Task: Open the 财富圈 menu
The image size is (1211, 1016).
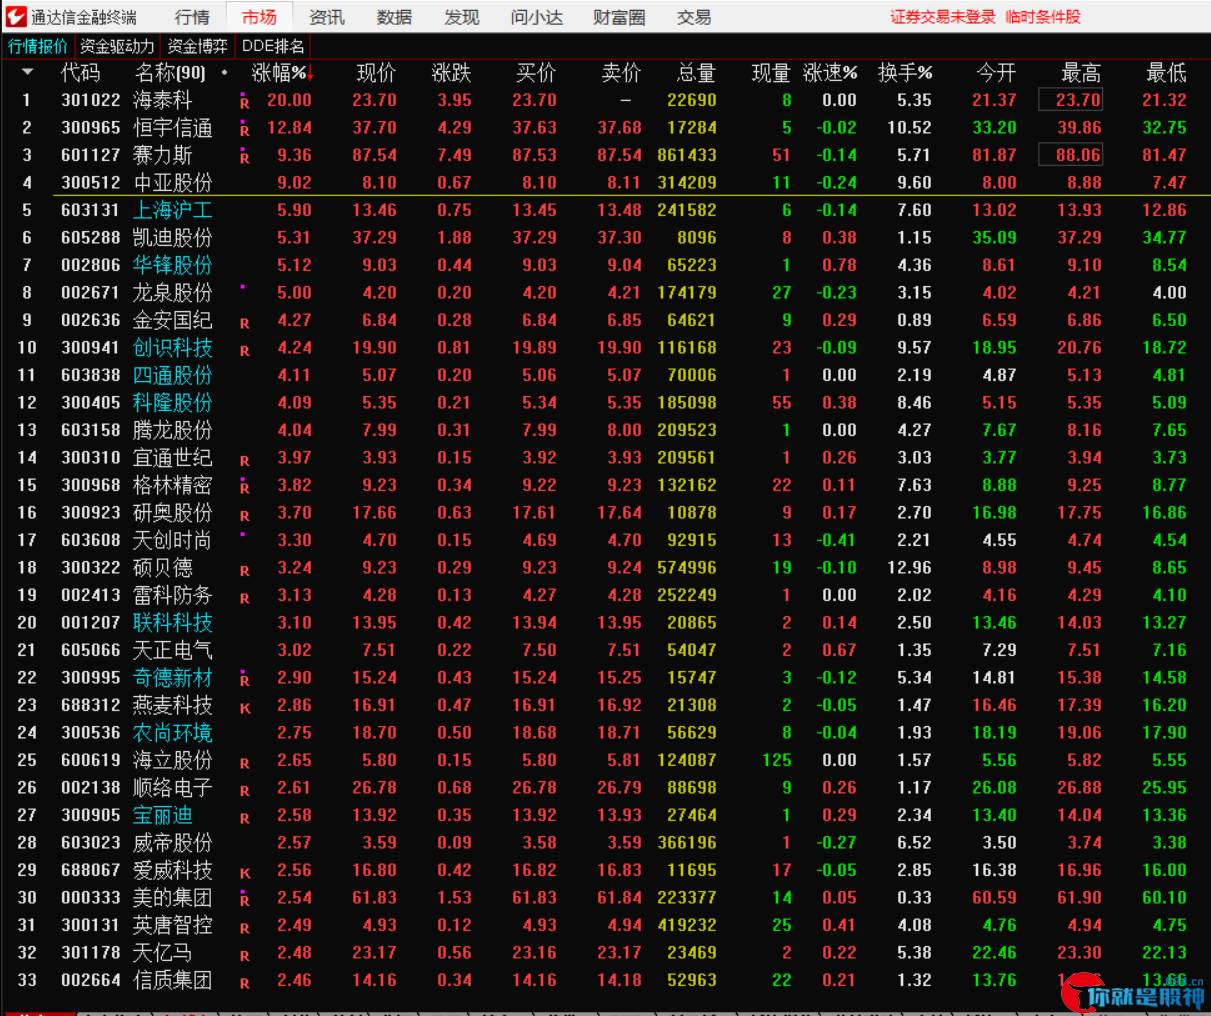Action: click(x=619, y=17)
